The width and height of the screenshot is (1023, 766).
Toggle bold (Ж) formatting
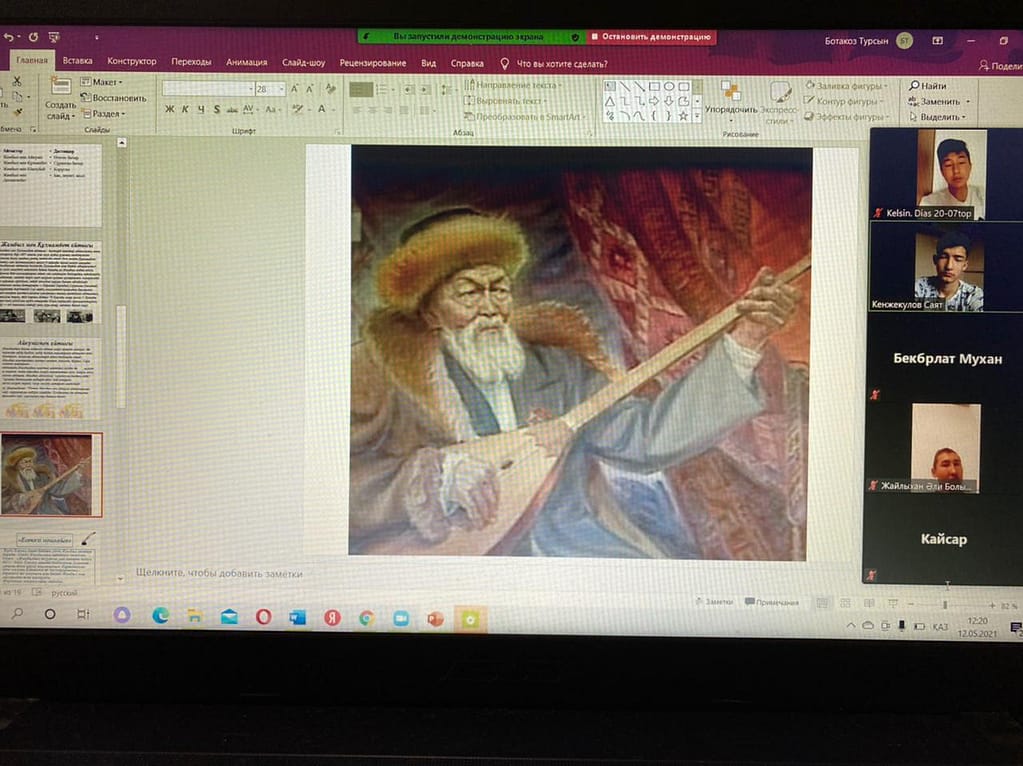tap(170, 109)
